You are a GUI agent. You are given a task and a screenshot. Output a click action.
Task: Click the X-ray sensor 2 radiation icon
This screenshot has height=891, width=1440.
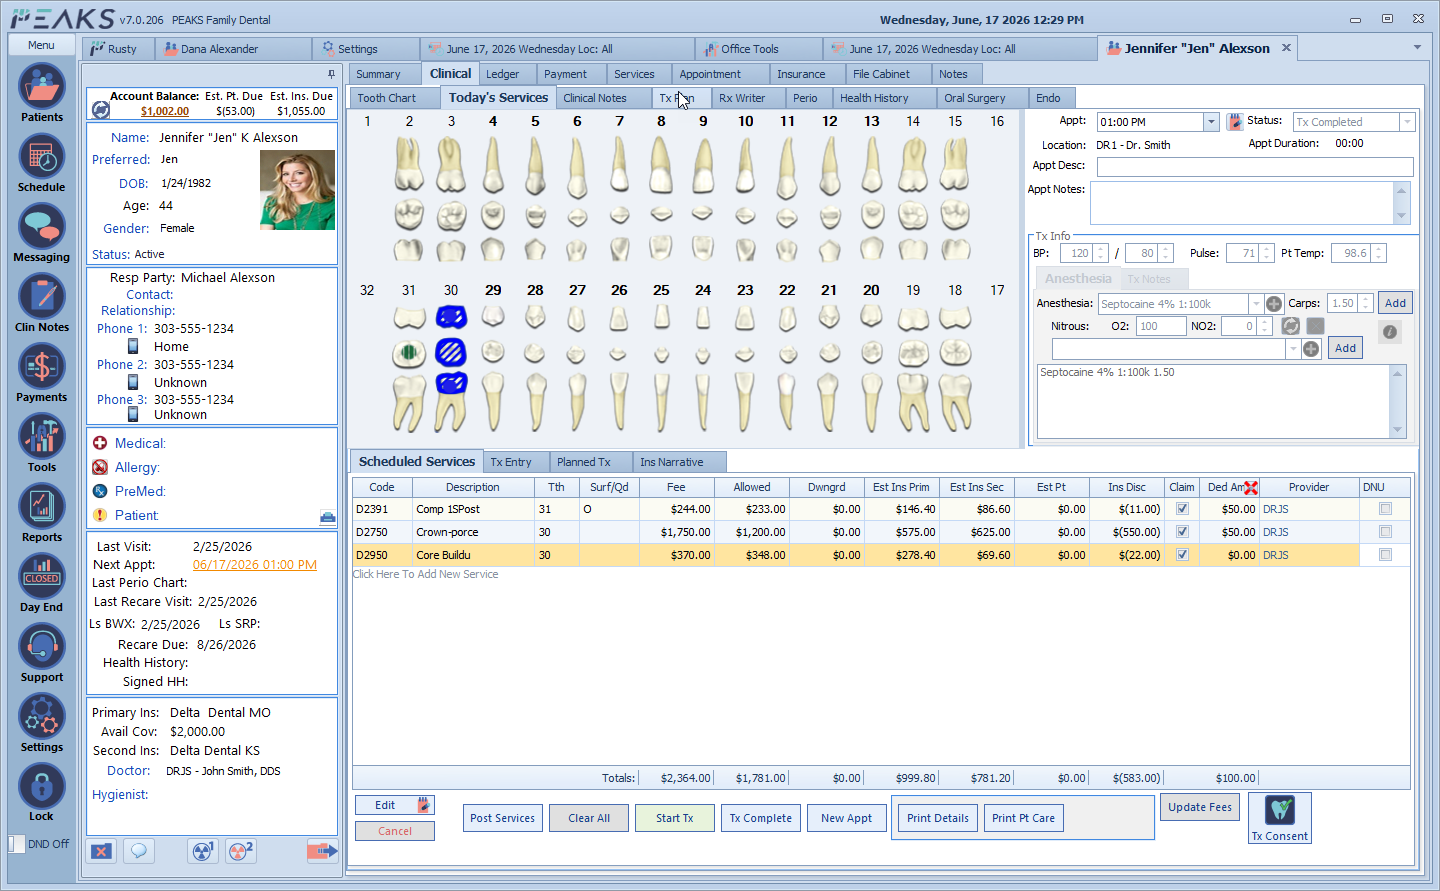pos(241,851)
